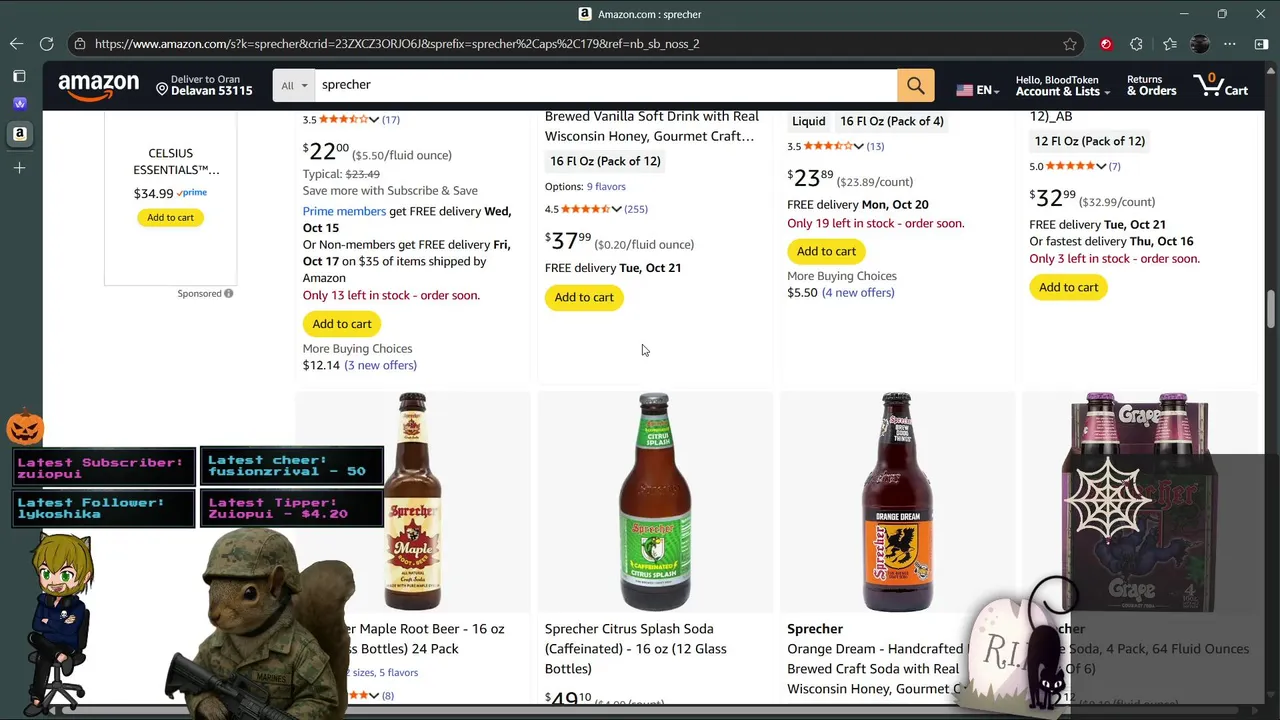Click the 7 ratings count link

(x=1114, y=166)
